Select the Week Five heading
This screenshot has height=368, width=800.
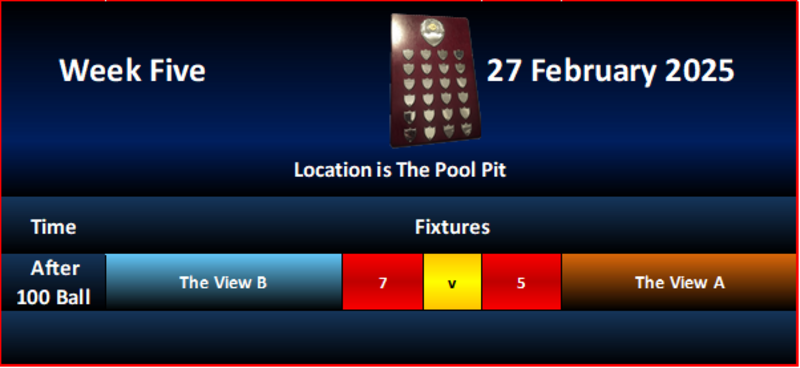pyautogui.click(x=133, y=70)
